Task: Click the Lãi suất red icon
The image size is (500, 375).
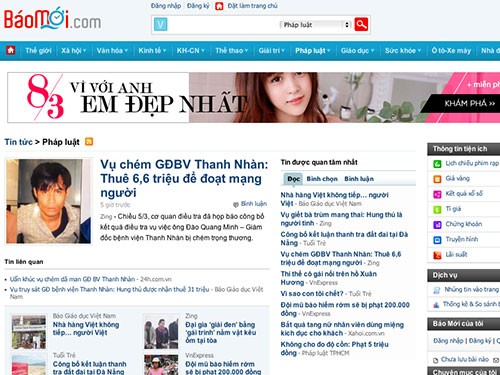Action: click(437, 255)
